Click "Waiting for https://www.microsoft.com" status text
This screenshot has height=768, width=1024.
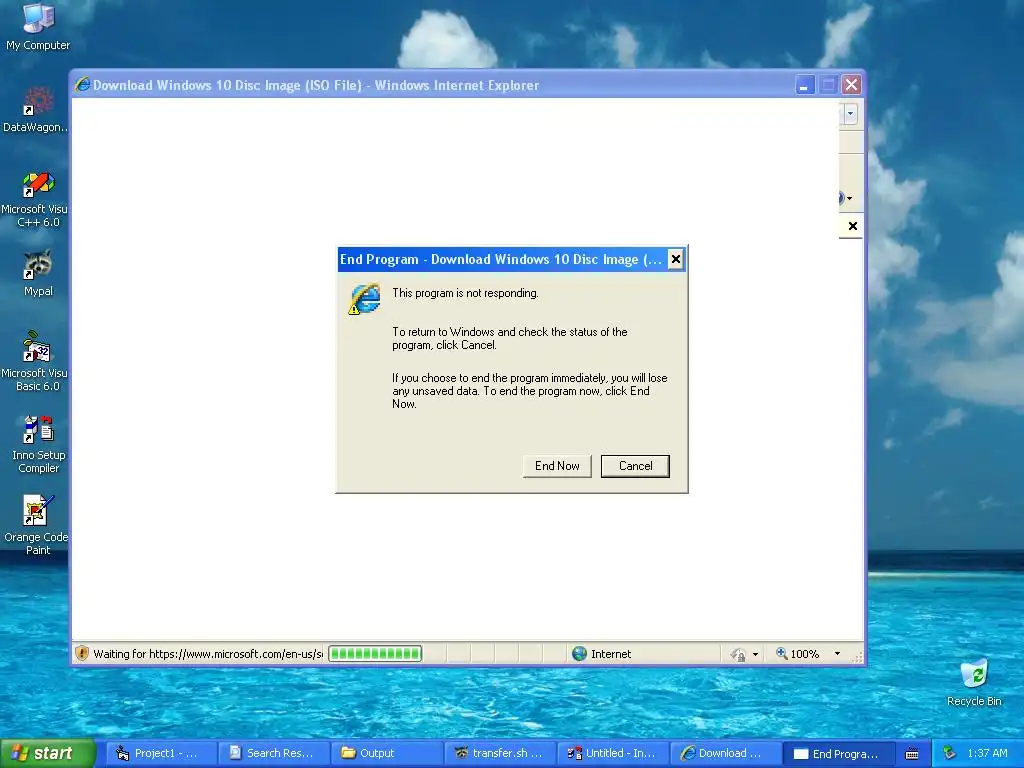tap(208, 654)
